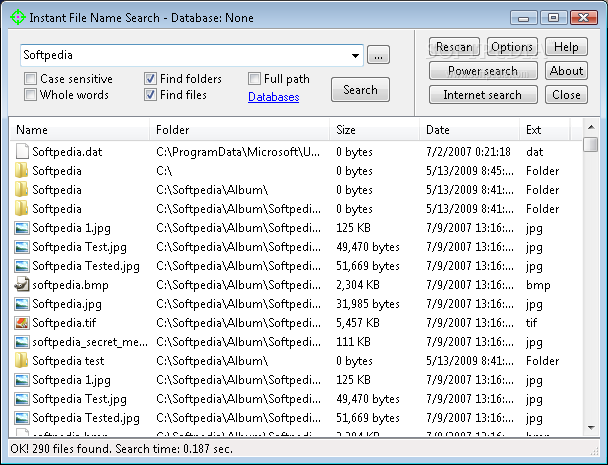
Task: Uncheck the Find files option
Action: coord(150,95)
